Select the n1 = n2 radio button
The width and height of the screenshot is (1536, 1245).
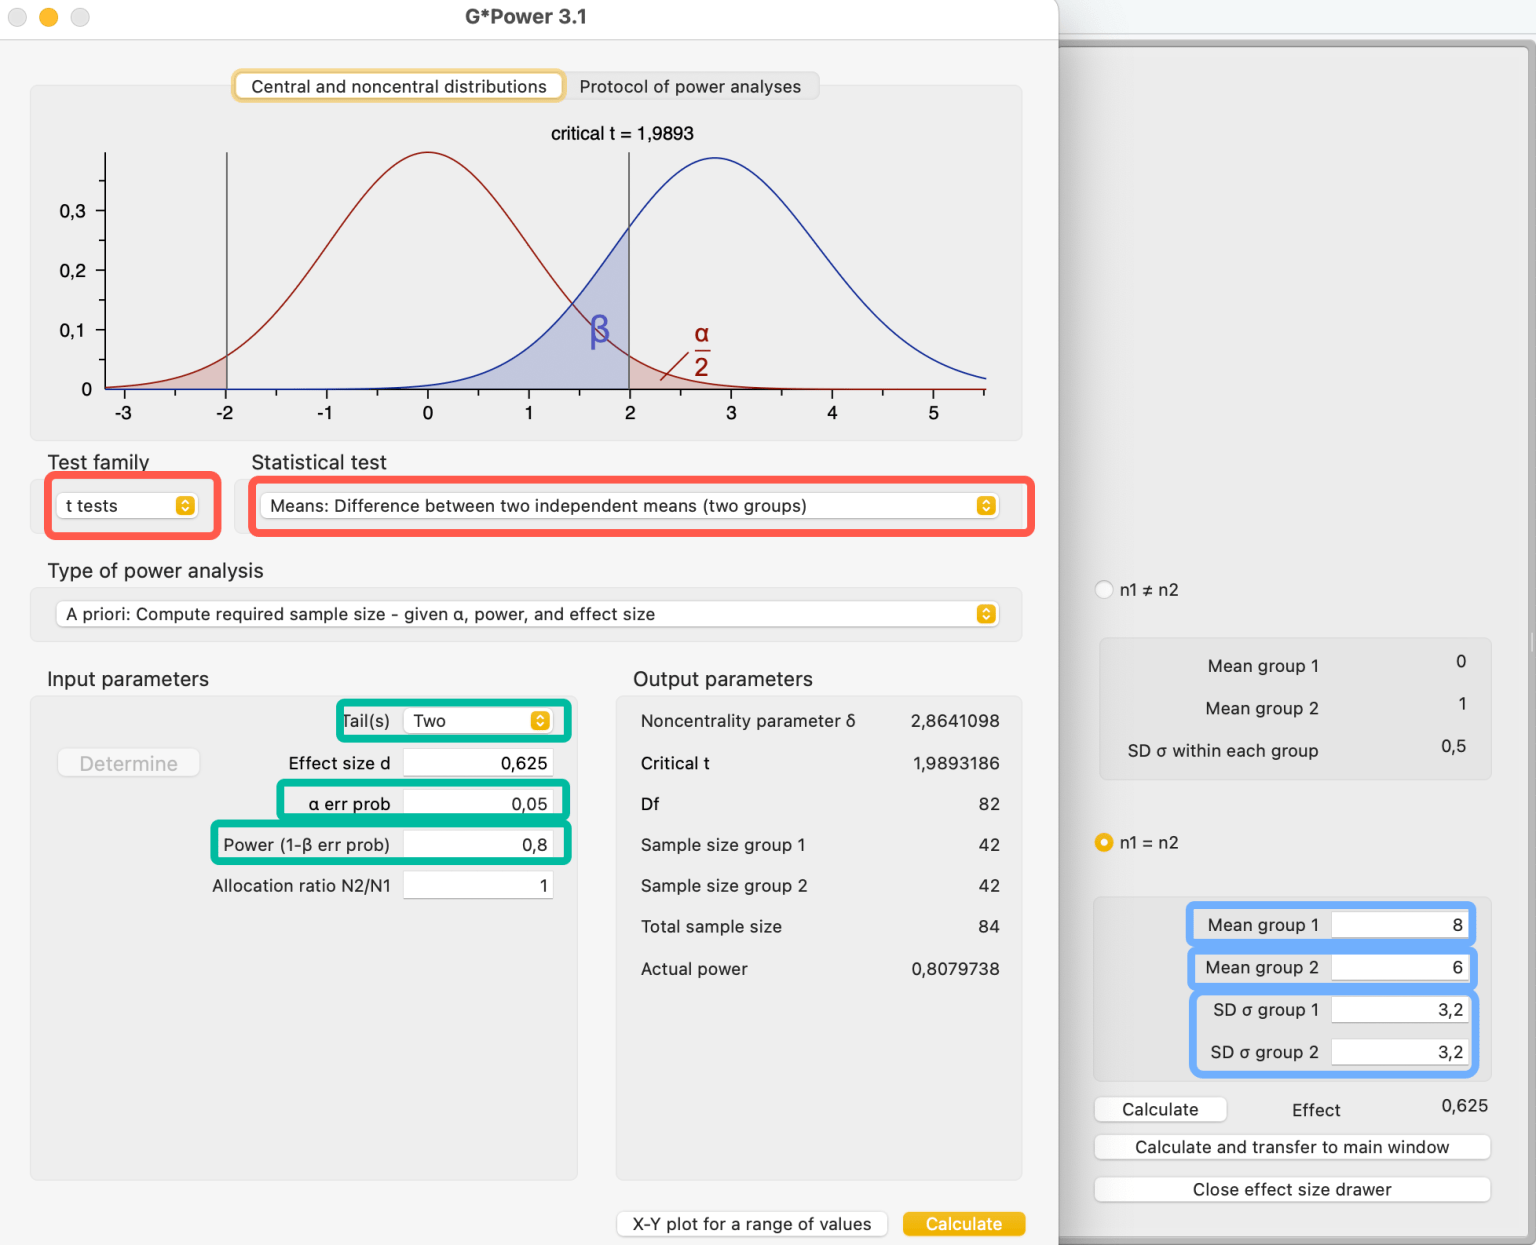tap(1104, 843)
